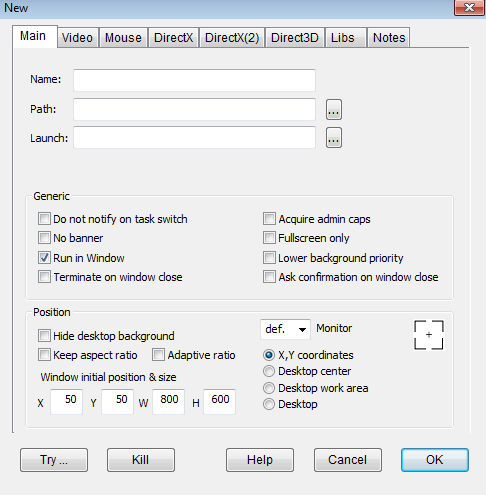This screenshot has width=486, height=495.
Task: Choose Desktop work area option
Action: [x=269, y=388]
